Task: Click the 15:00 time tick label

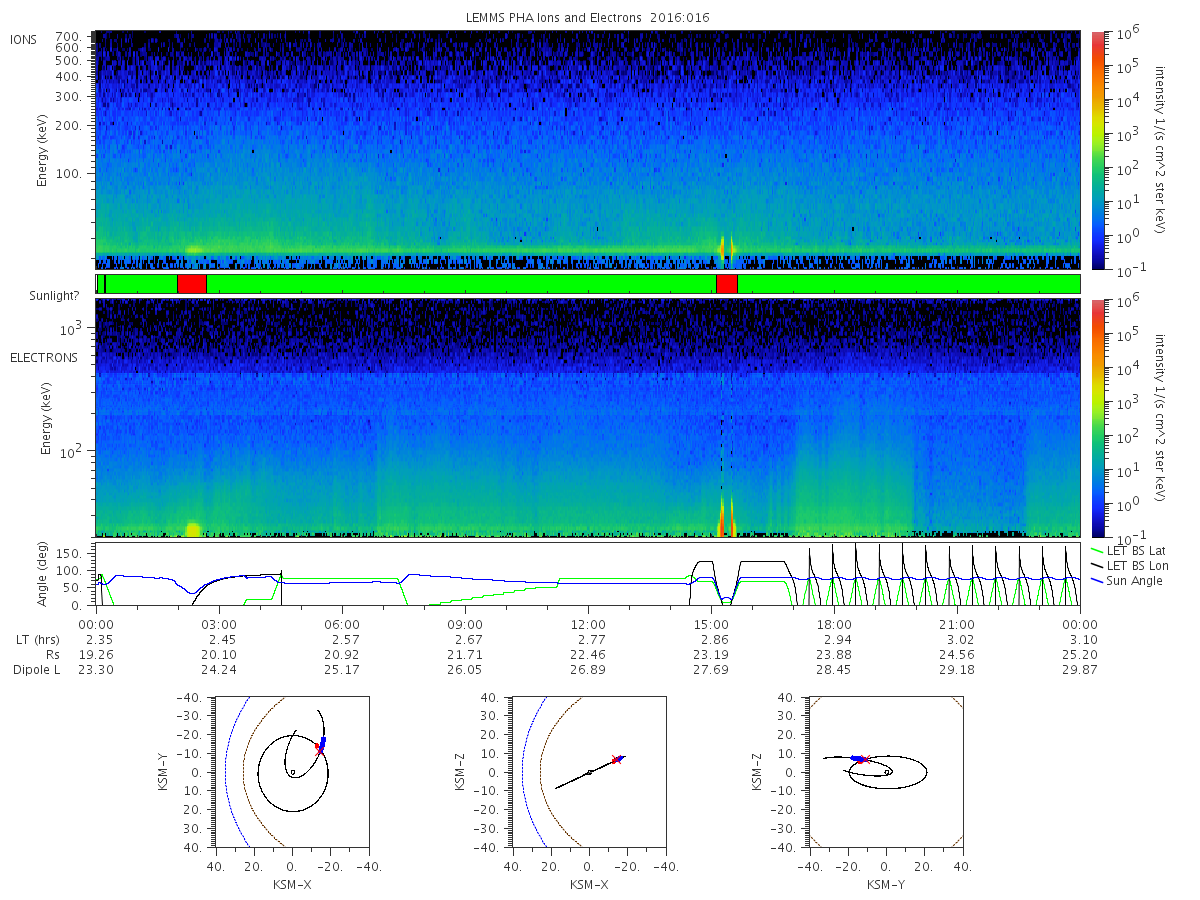Action: (711, 623)
